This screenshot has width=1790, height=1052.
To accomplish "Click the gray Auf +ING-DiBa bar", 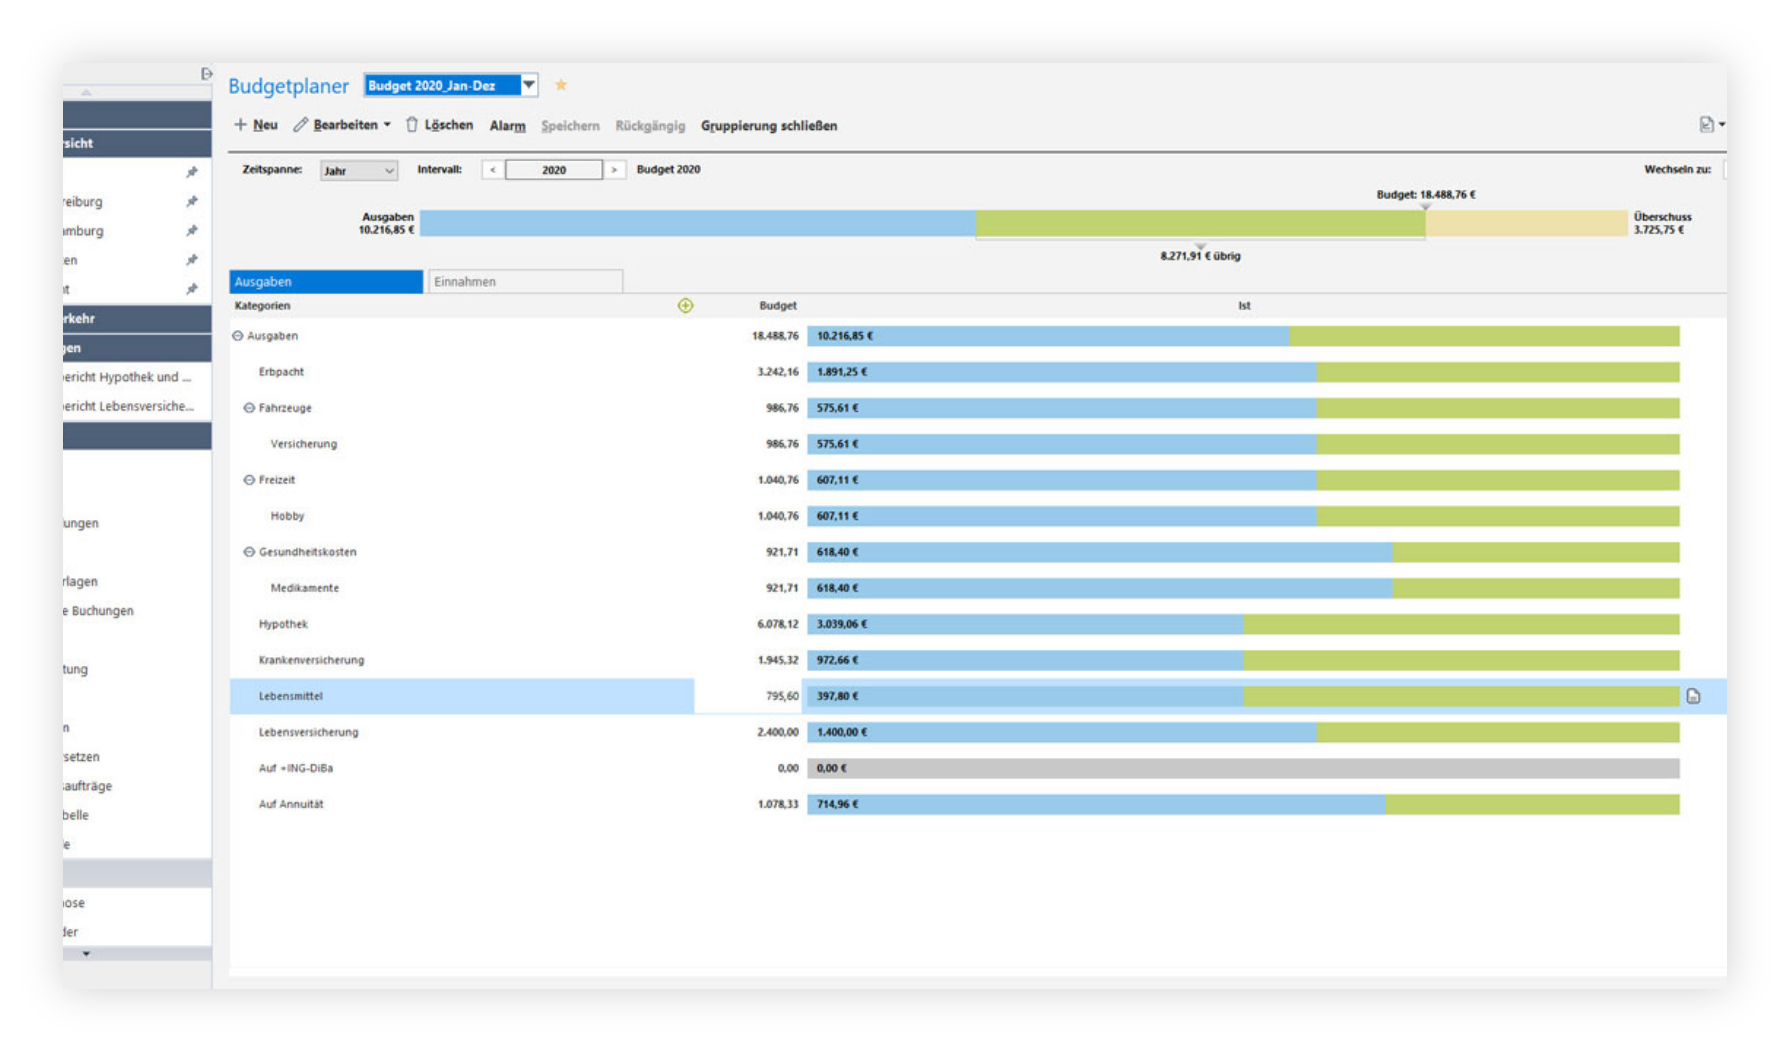I will point(1243,768).
